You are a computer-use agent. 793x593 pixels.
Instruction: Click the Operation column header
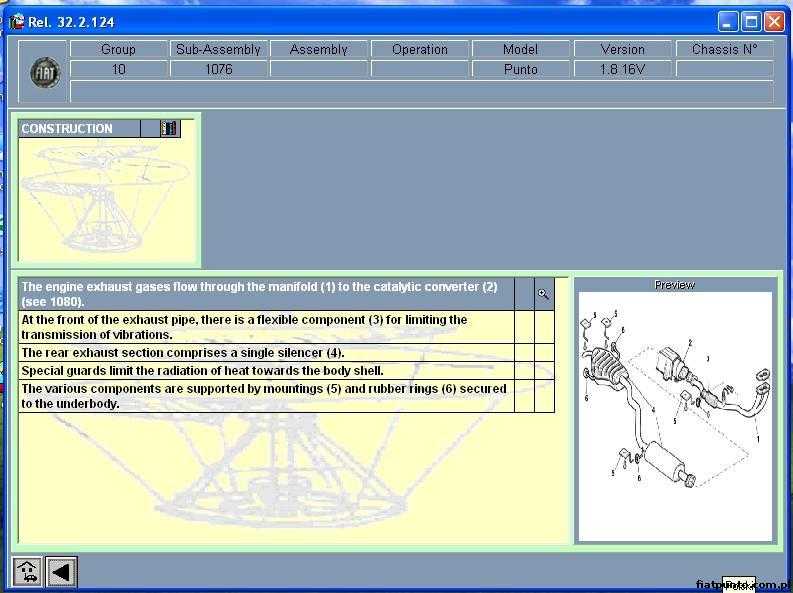(420, 49)
